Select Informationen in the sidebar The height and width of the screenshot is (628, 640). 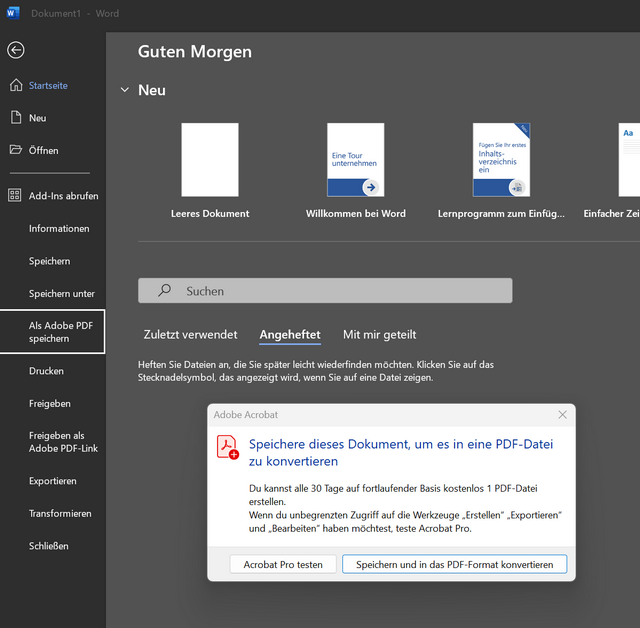(x=59, y=229)
